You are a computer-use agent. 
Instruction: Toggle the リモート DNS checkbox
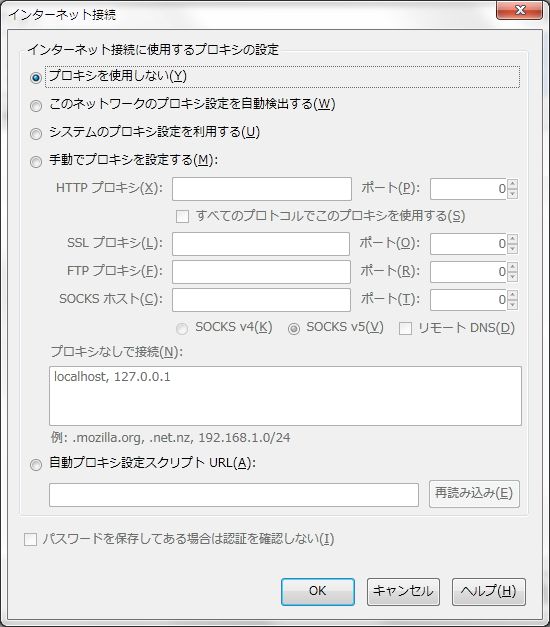405,329
